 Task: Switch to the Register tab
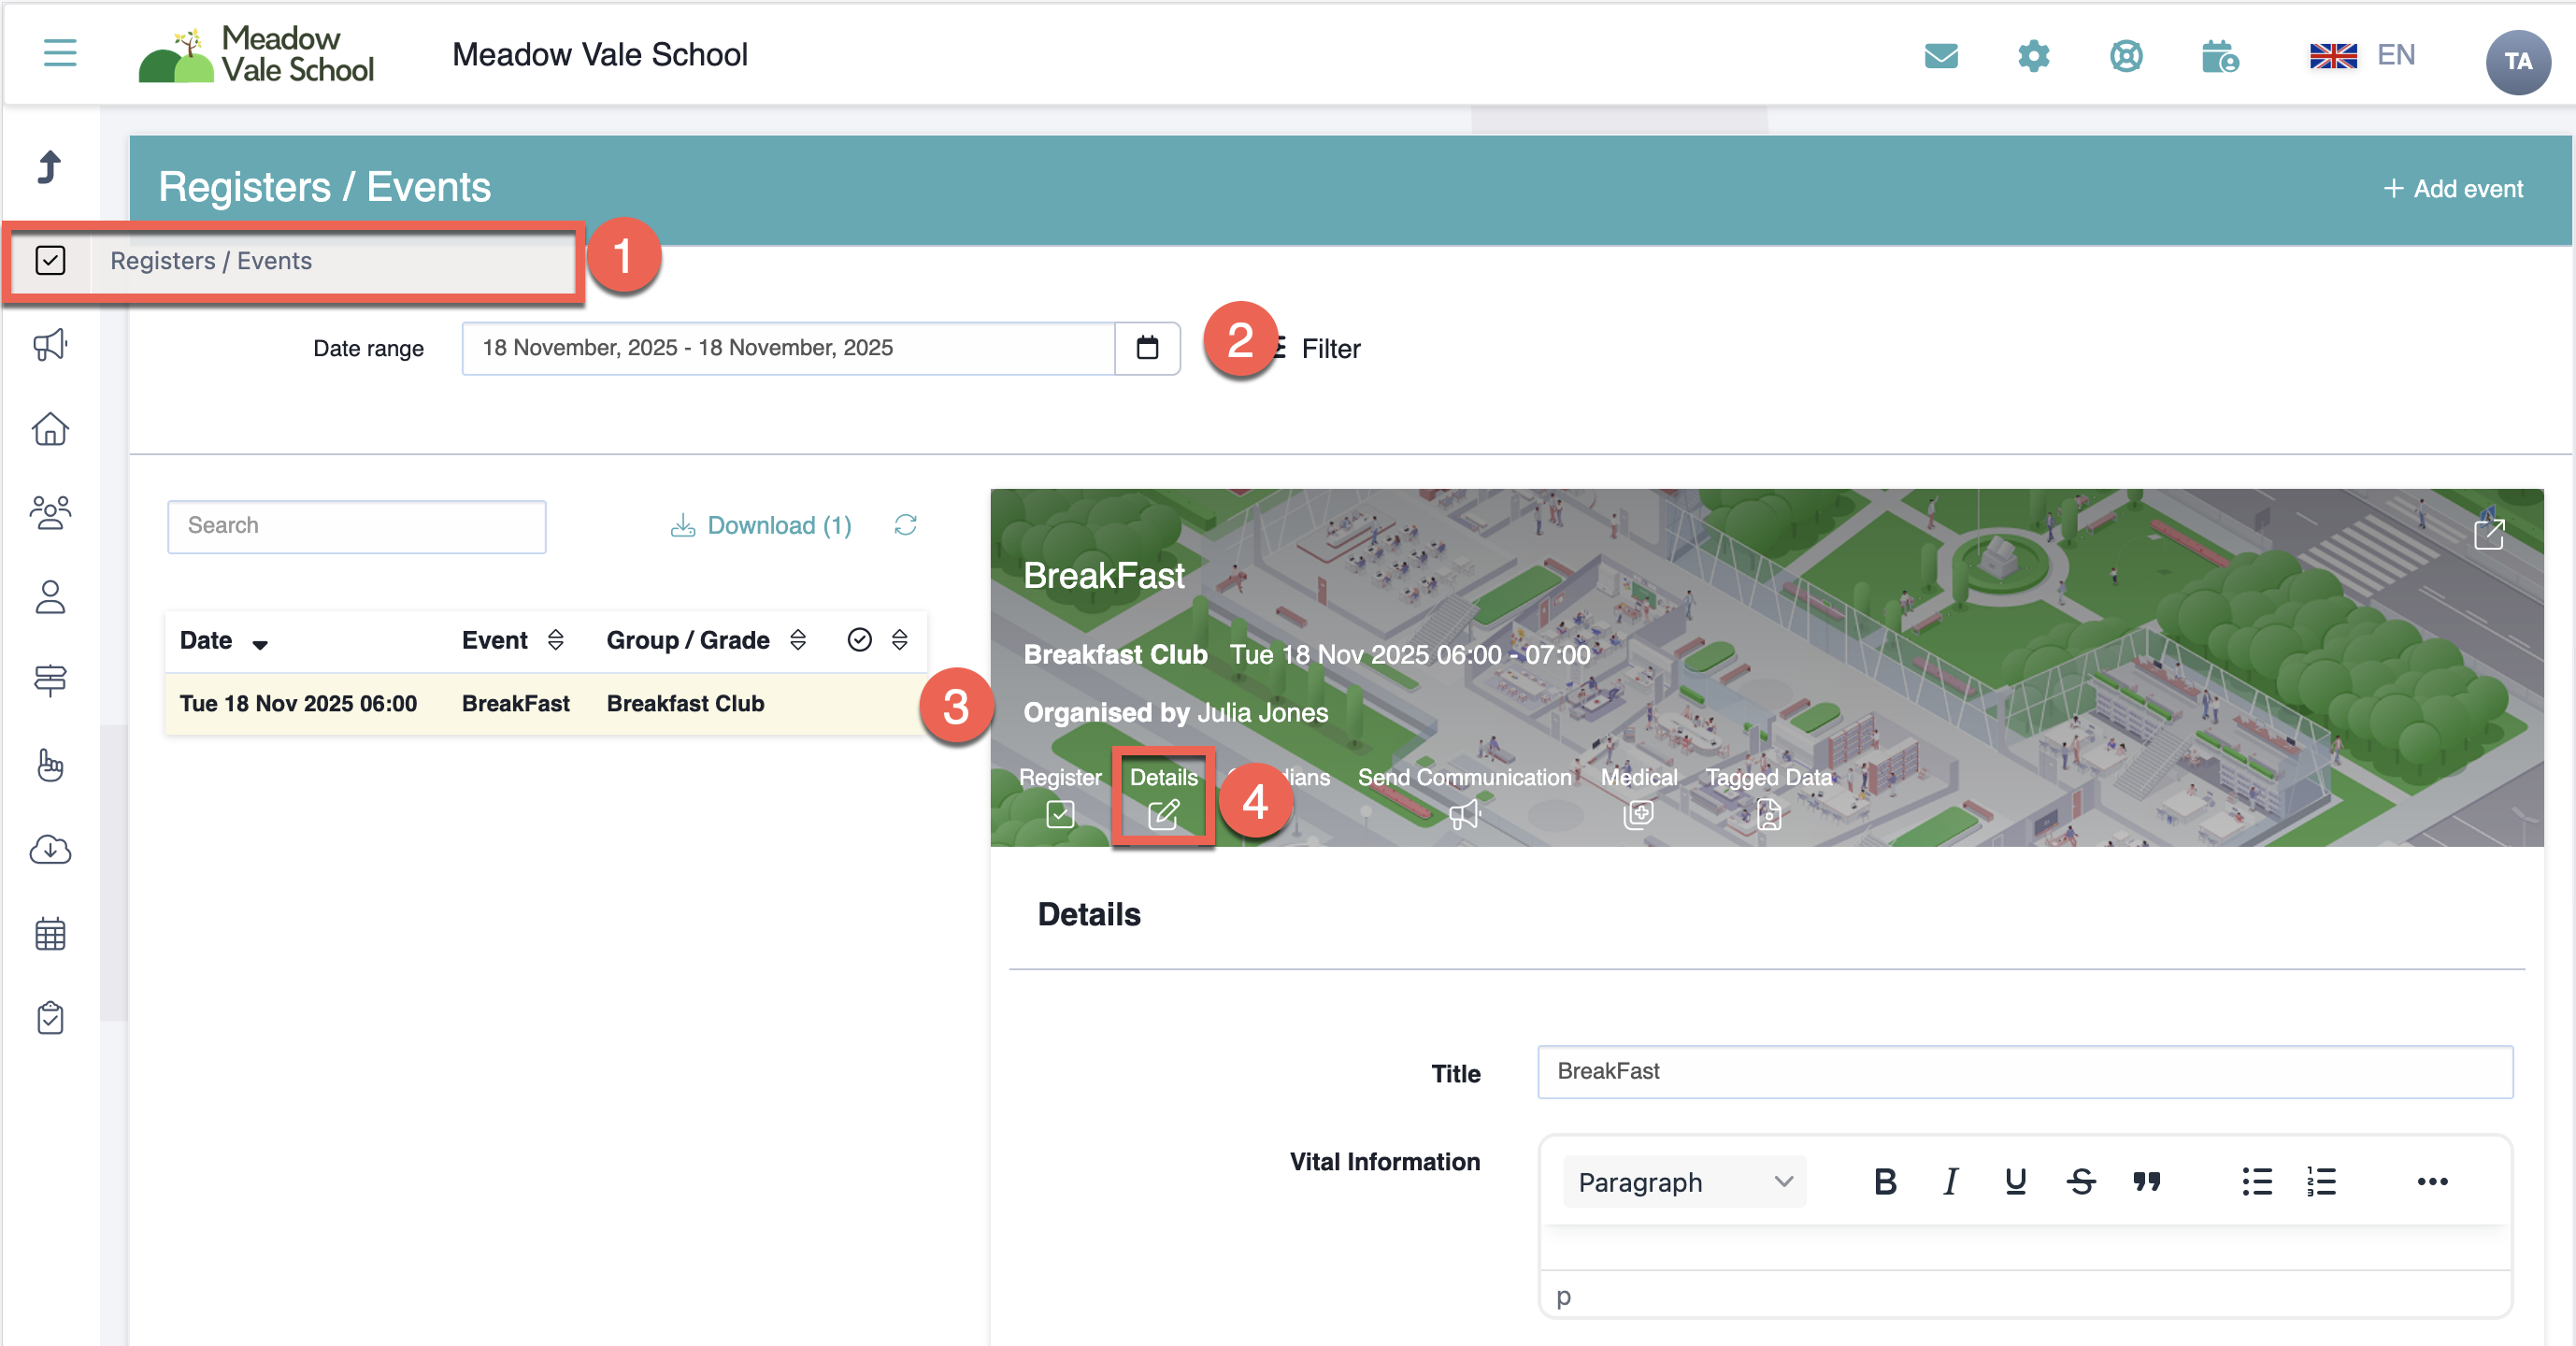click(x=1060, y=796)
